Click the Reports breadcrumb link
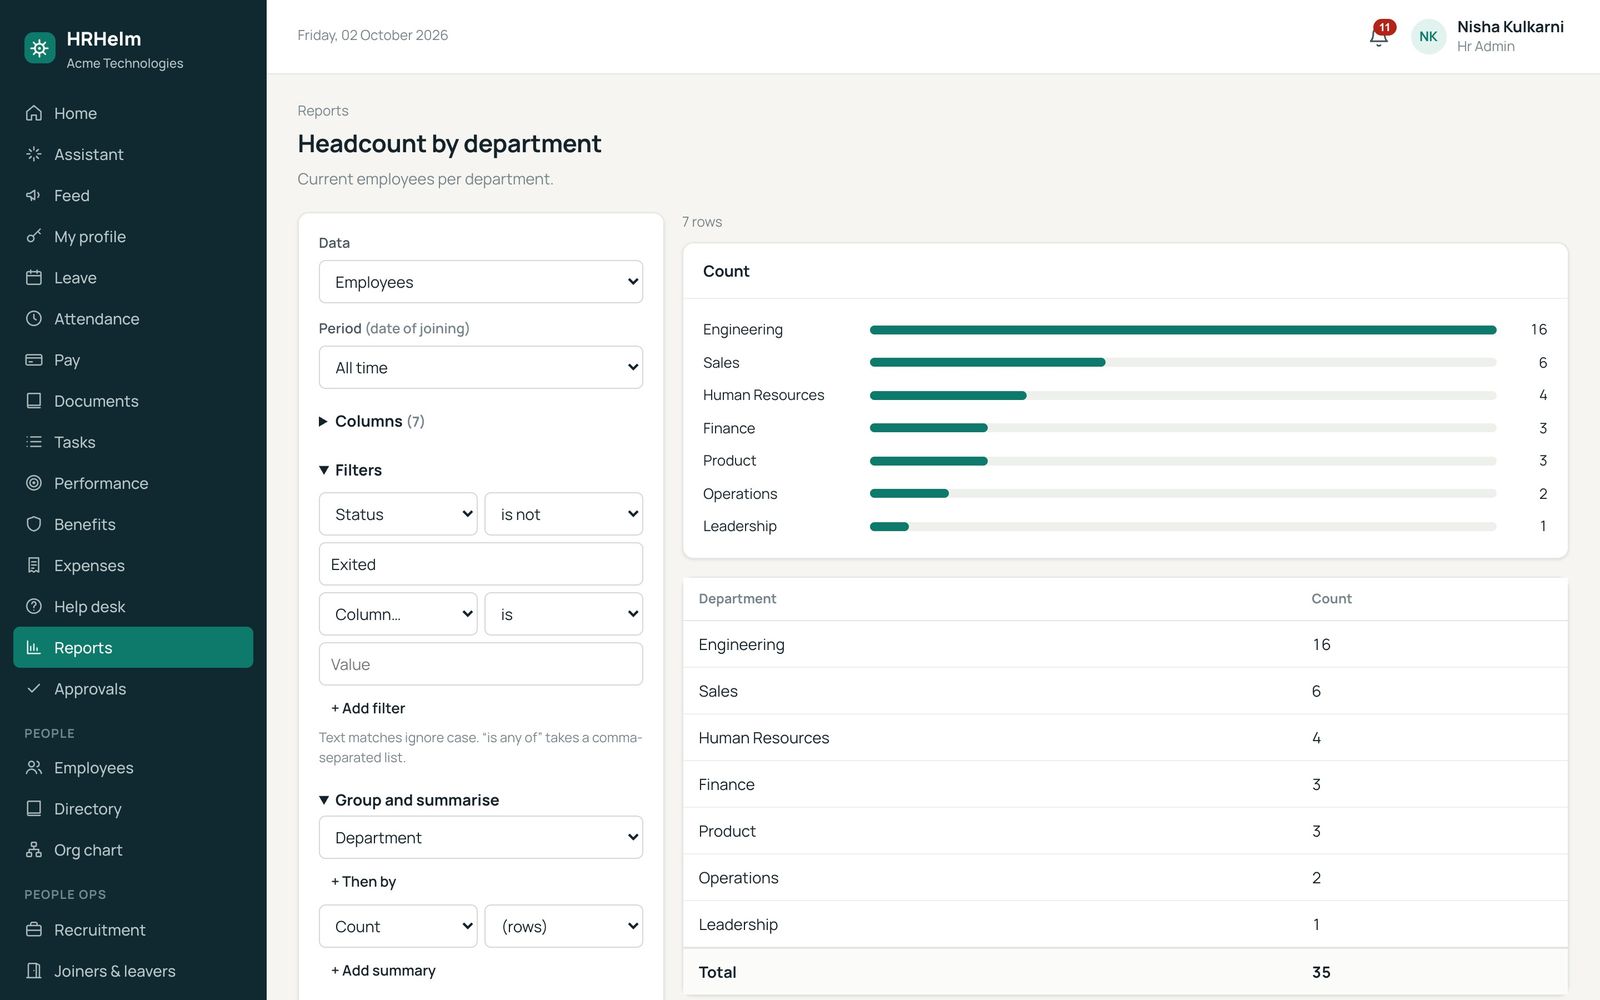The image size is (1600, 1000). [x=323, y=111]
